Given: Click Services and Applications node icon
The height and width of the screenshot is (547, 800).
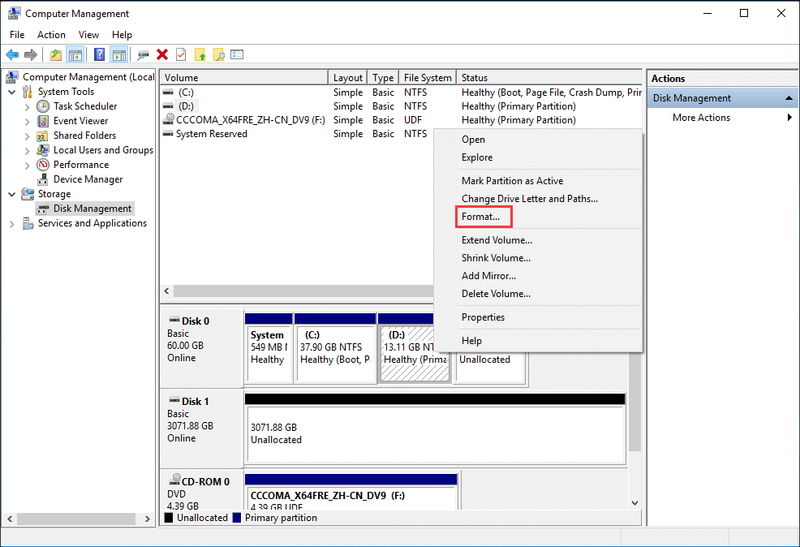Looking at the screenshot, I should click(28, 223).
